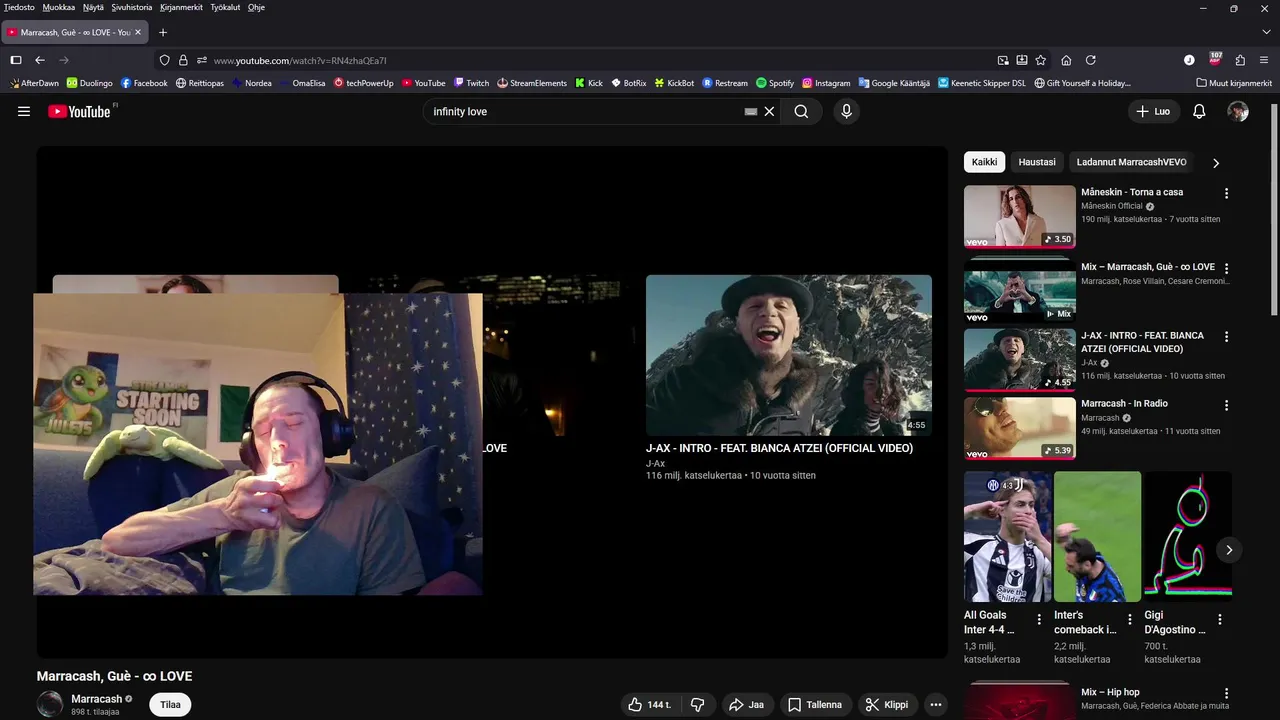This screenshot has width=1280, height=720.
Task: Open options for Mix – Hip hop
Action: [x=1226, y=693]
